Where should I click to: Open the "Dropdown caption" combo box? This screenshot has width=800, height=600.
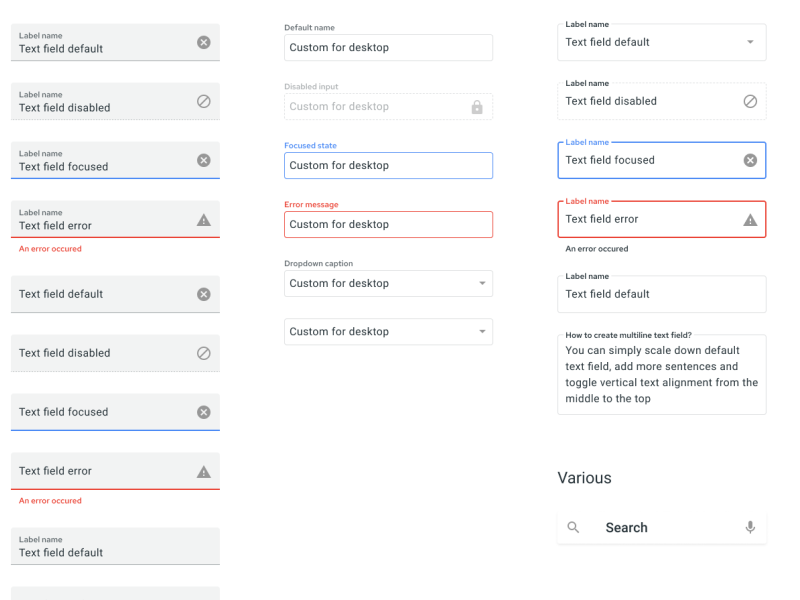(x=388, y=283)
